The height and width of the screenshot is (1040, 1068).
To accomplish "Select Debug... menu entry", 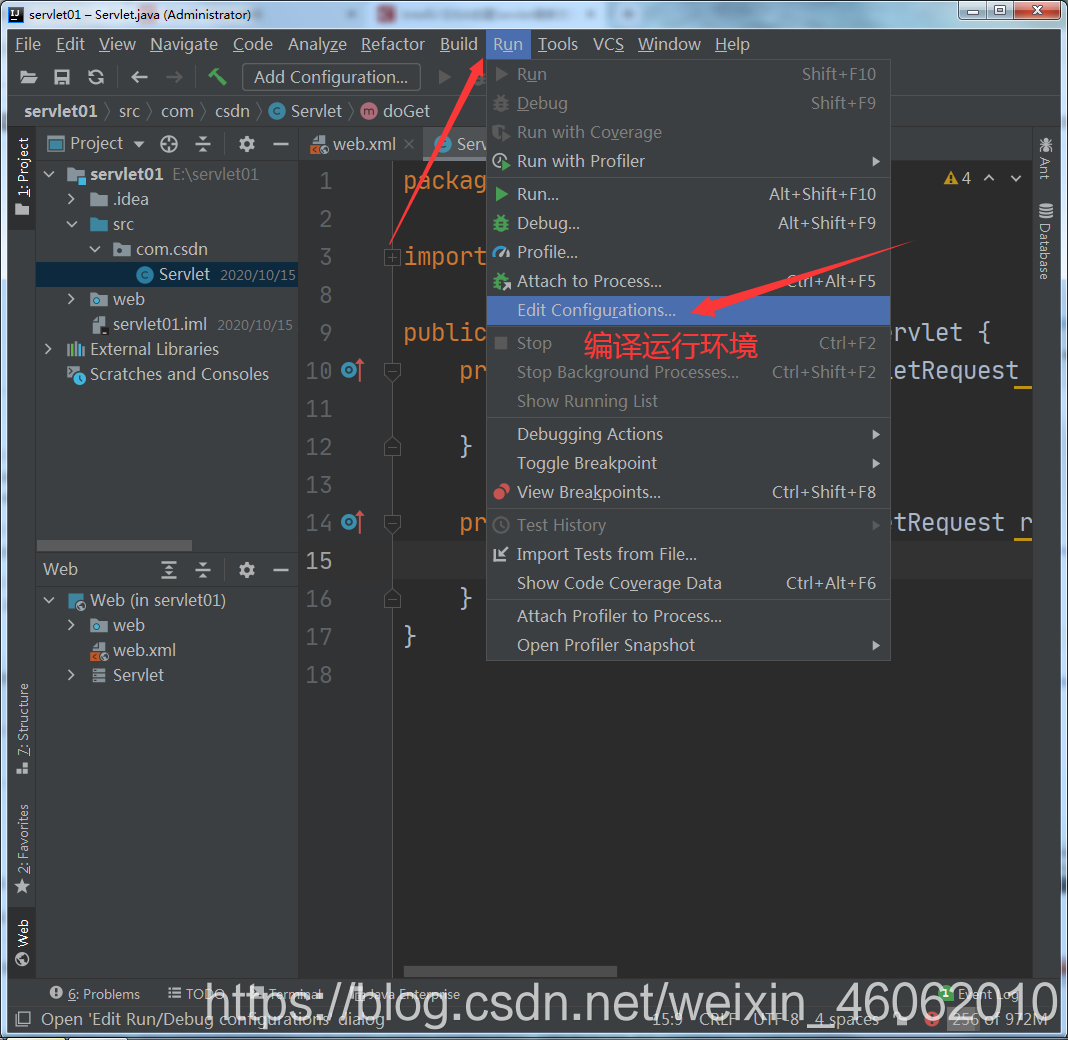I will point(688,223).
